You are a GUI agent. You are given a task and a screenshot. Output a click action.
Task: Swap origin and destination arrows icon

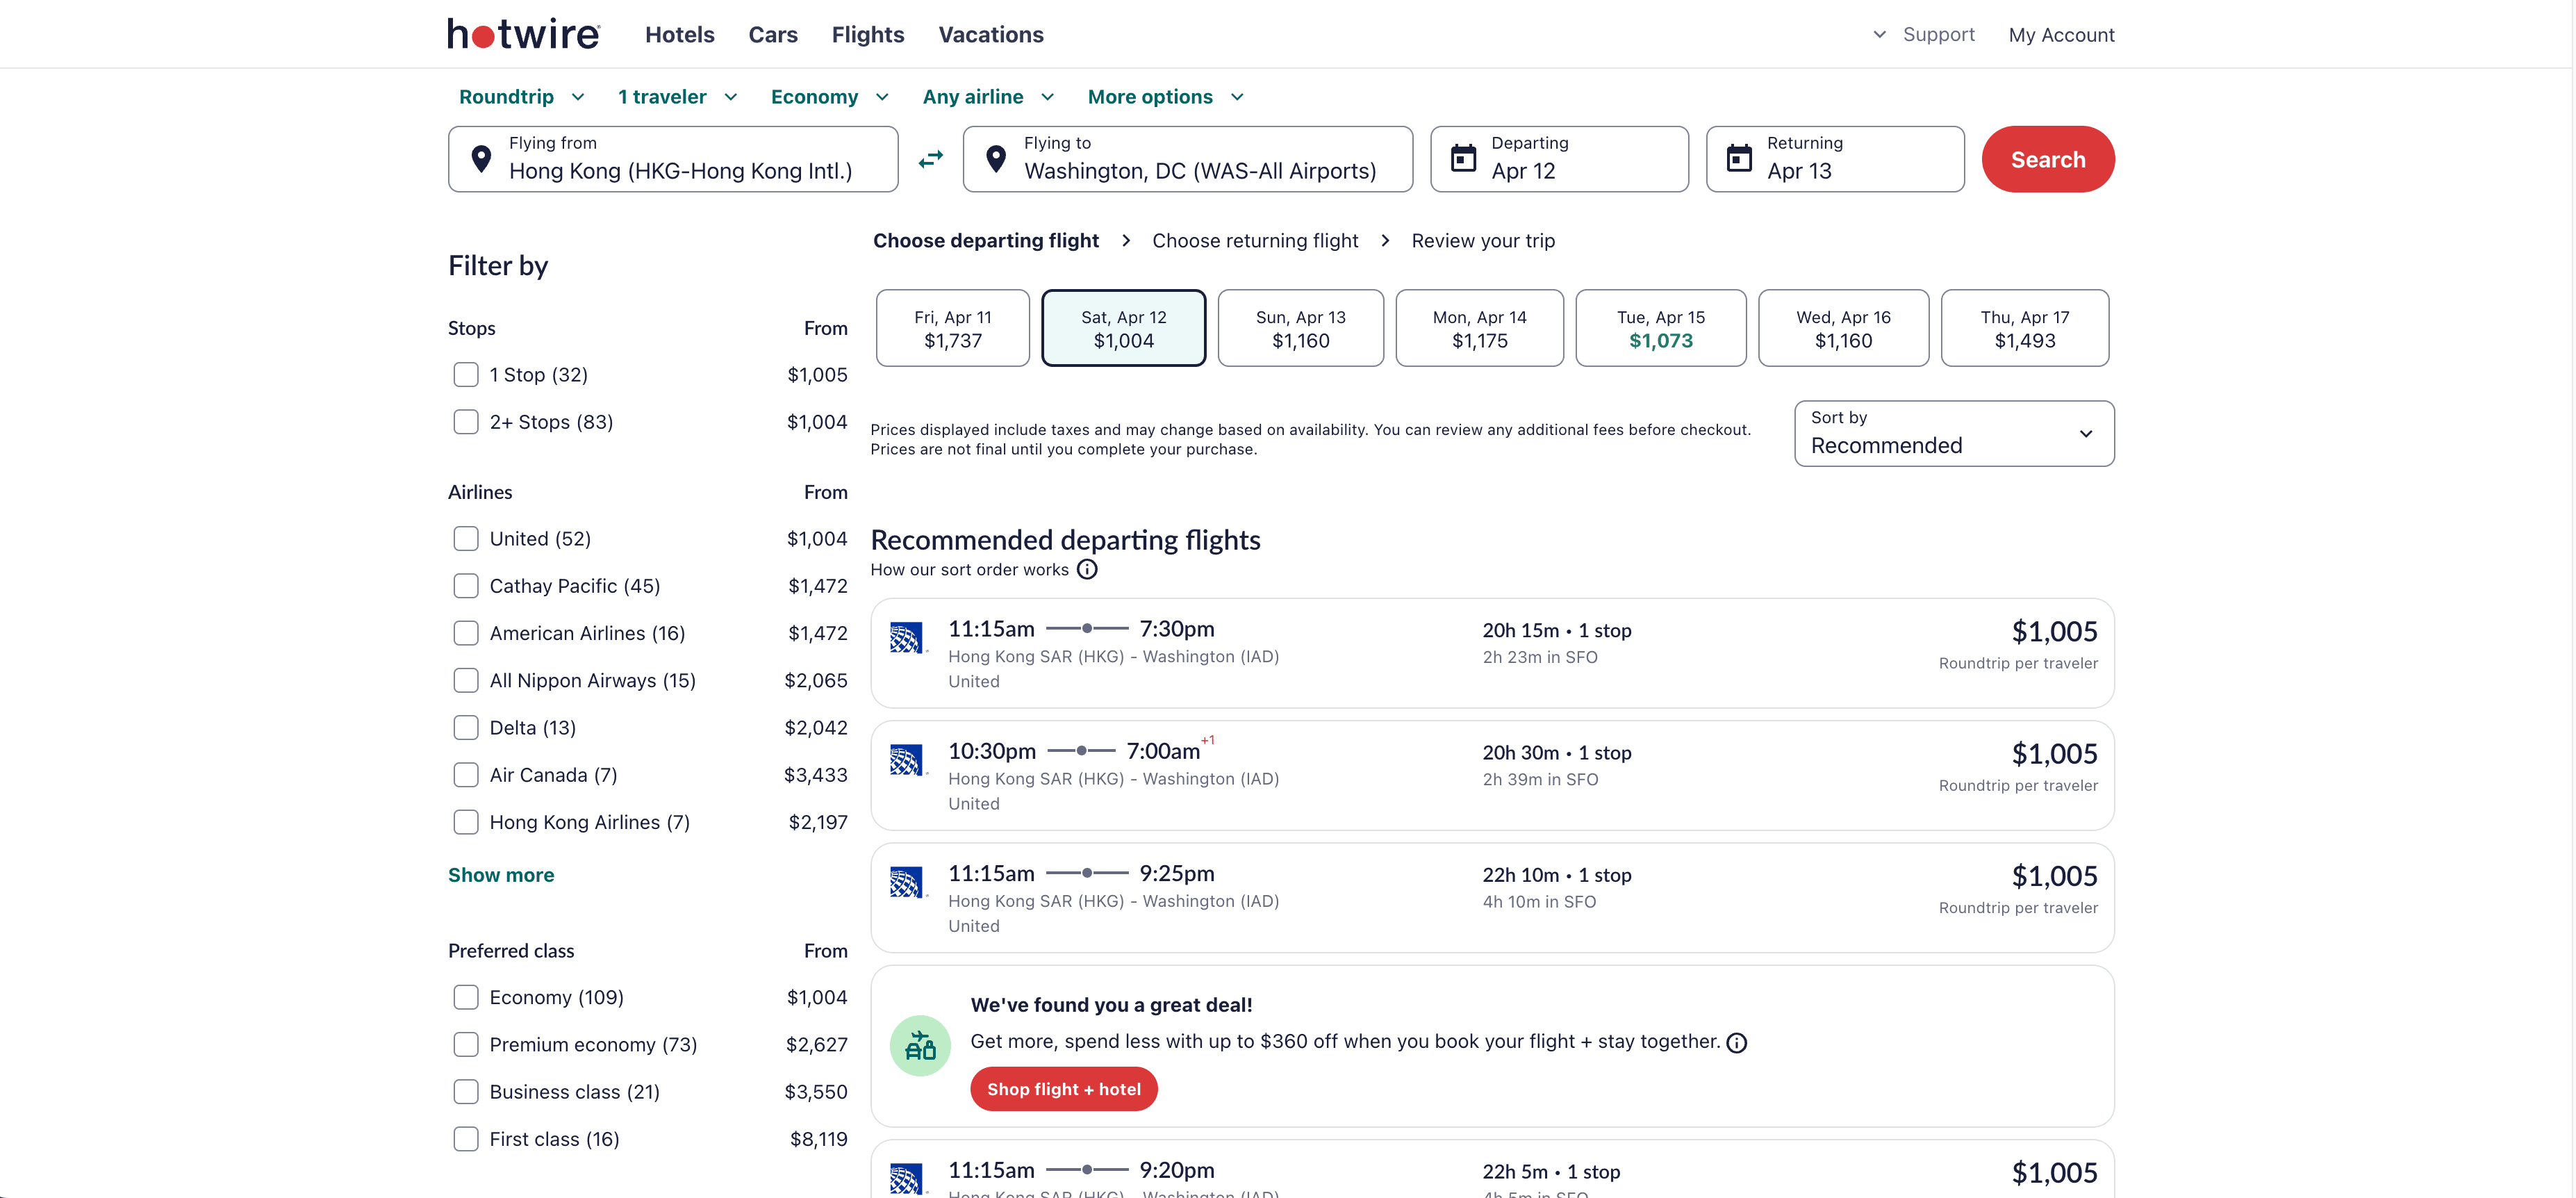[x=930, y=159]
